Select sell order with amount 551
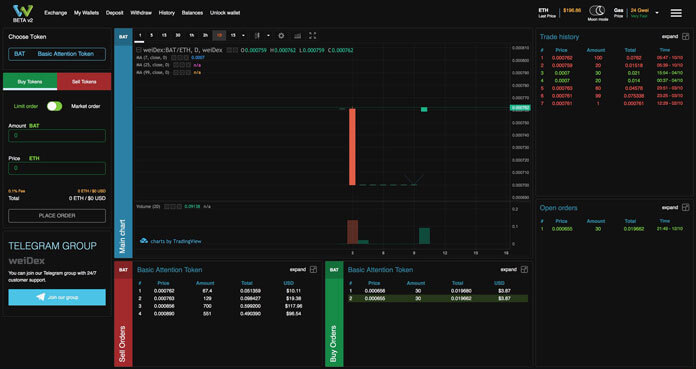 click(226, 313)
